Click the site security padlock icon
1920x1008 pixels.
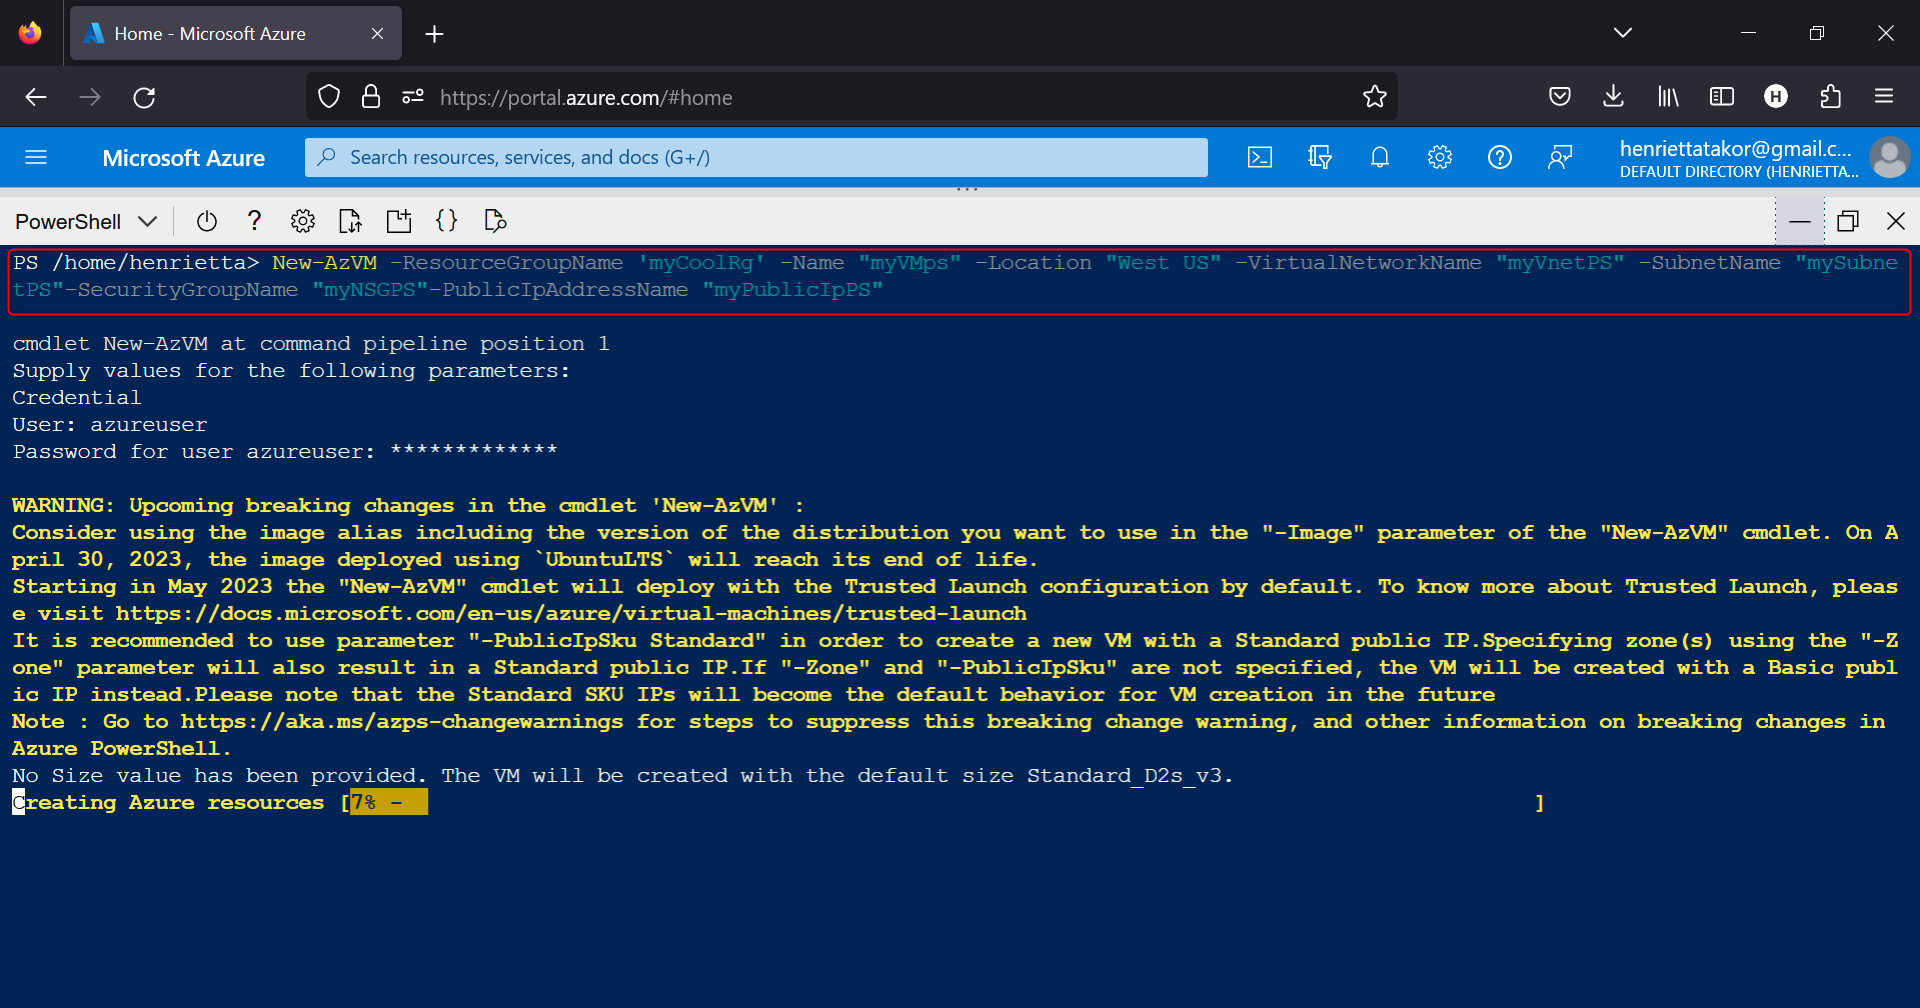click(371, 97)
